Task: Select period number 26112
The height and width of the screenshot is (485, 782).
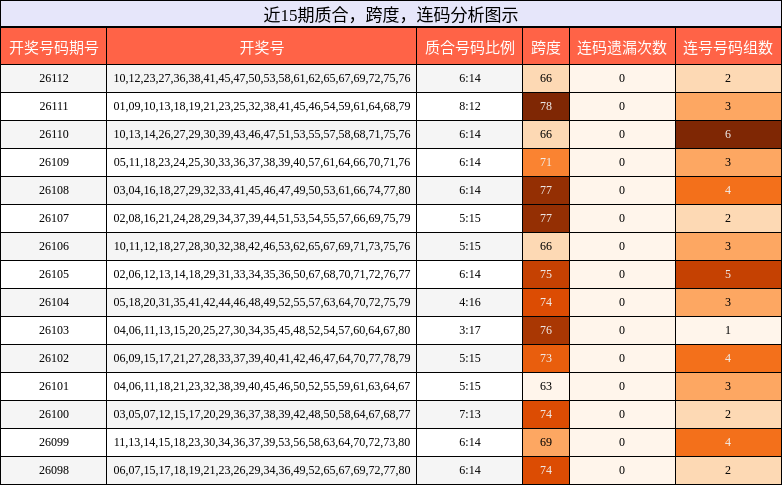Action: pos(53,78)
